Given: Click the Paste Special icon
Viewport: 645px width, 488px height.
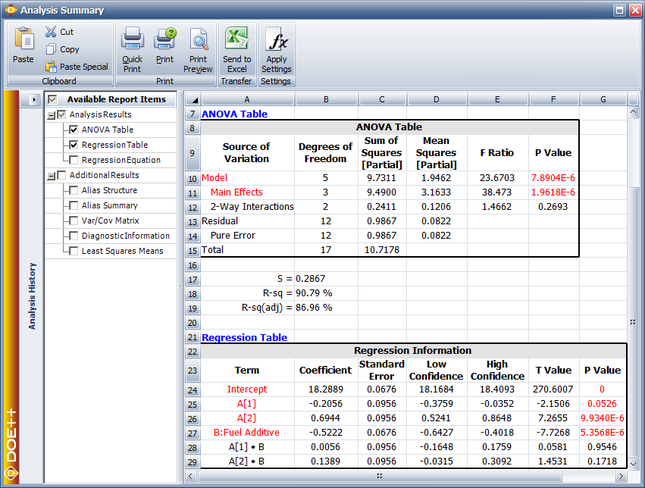Looking at the screenshot, I should [x=52, y=67].
